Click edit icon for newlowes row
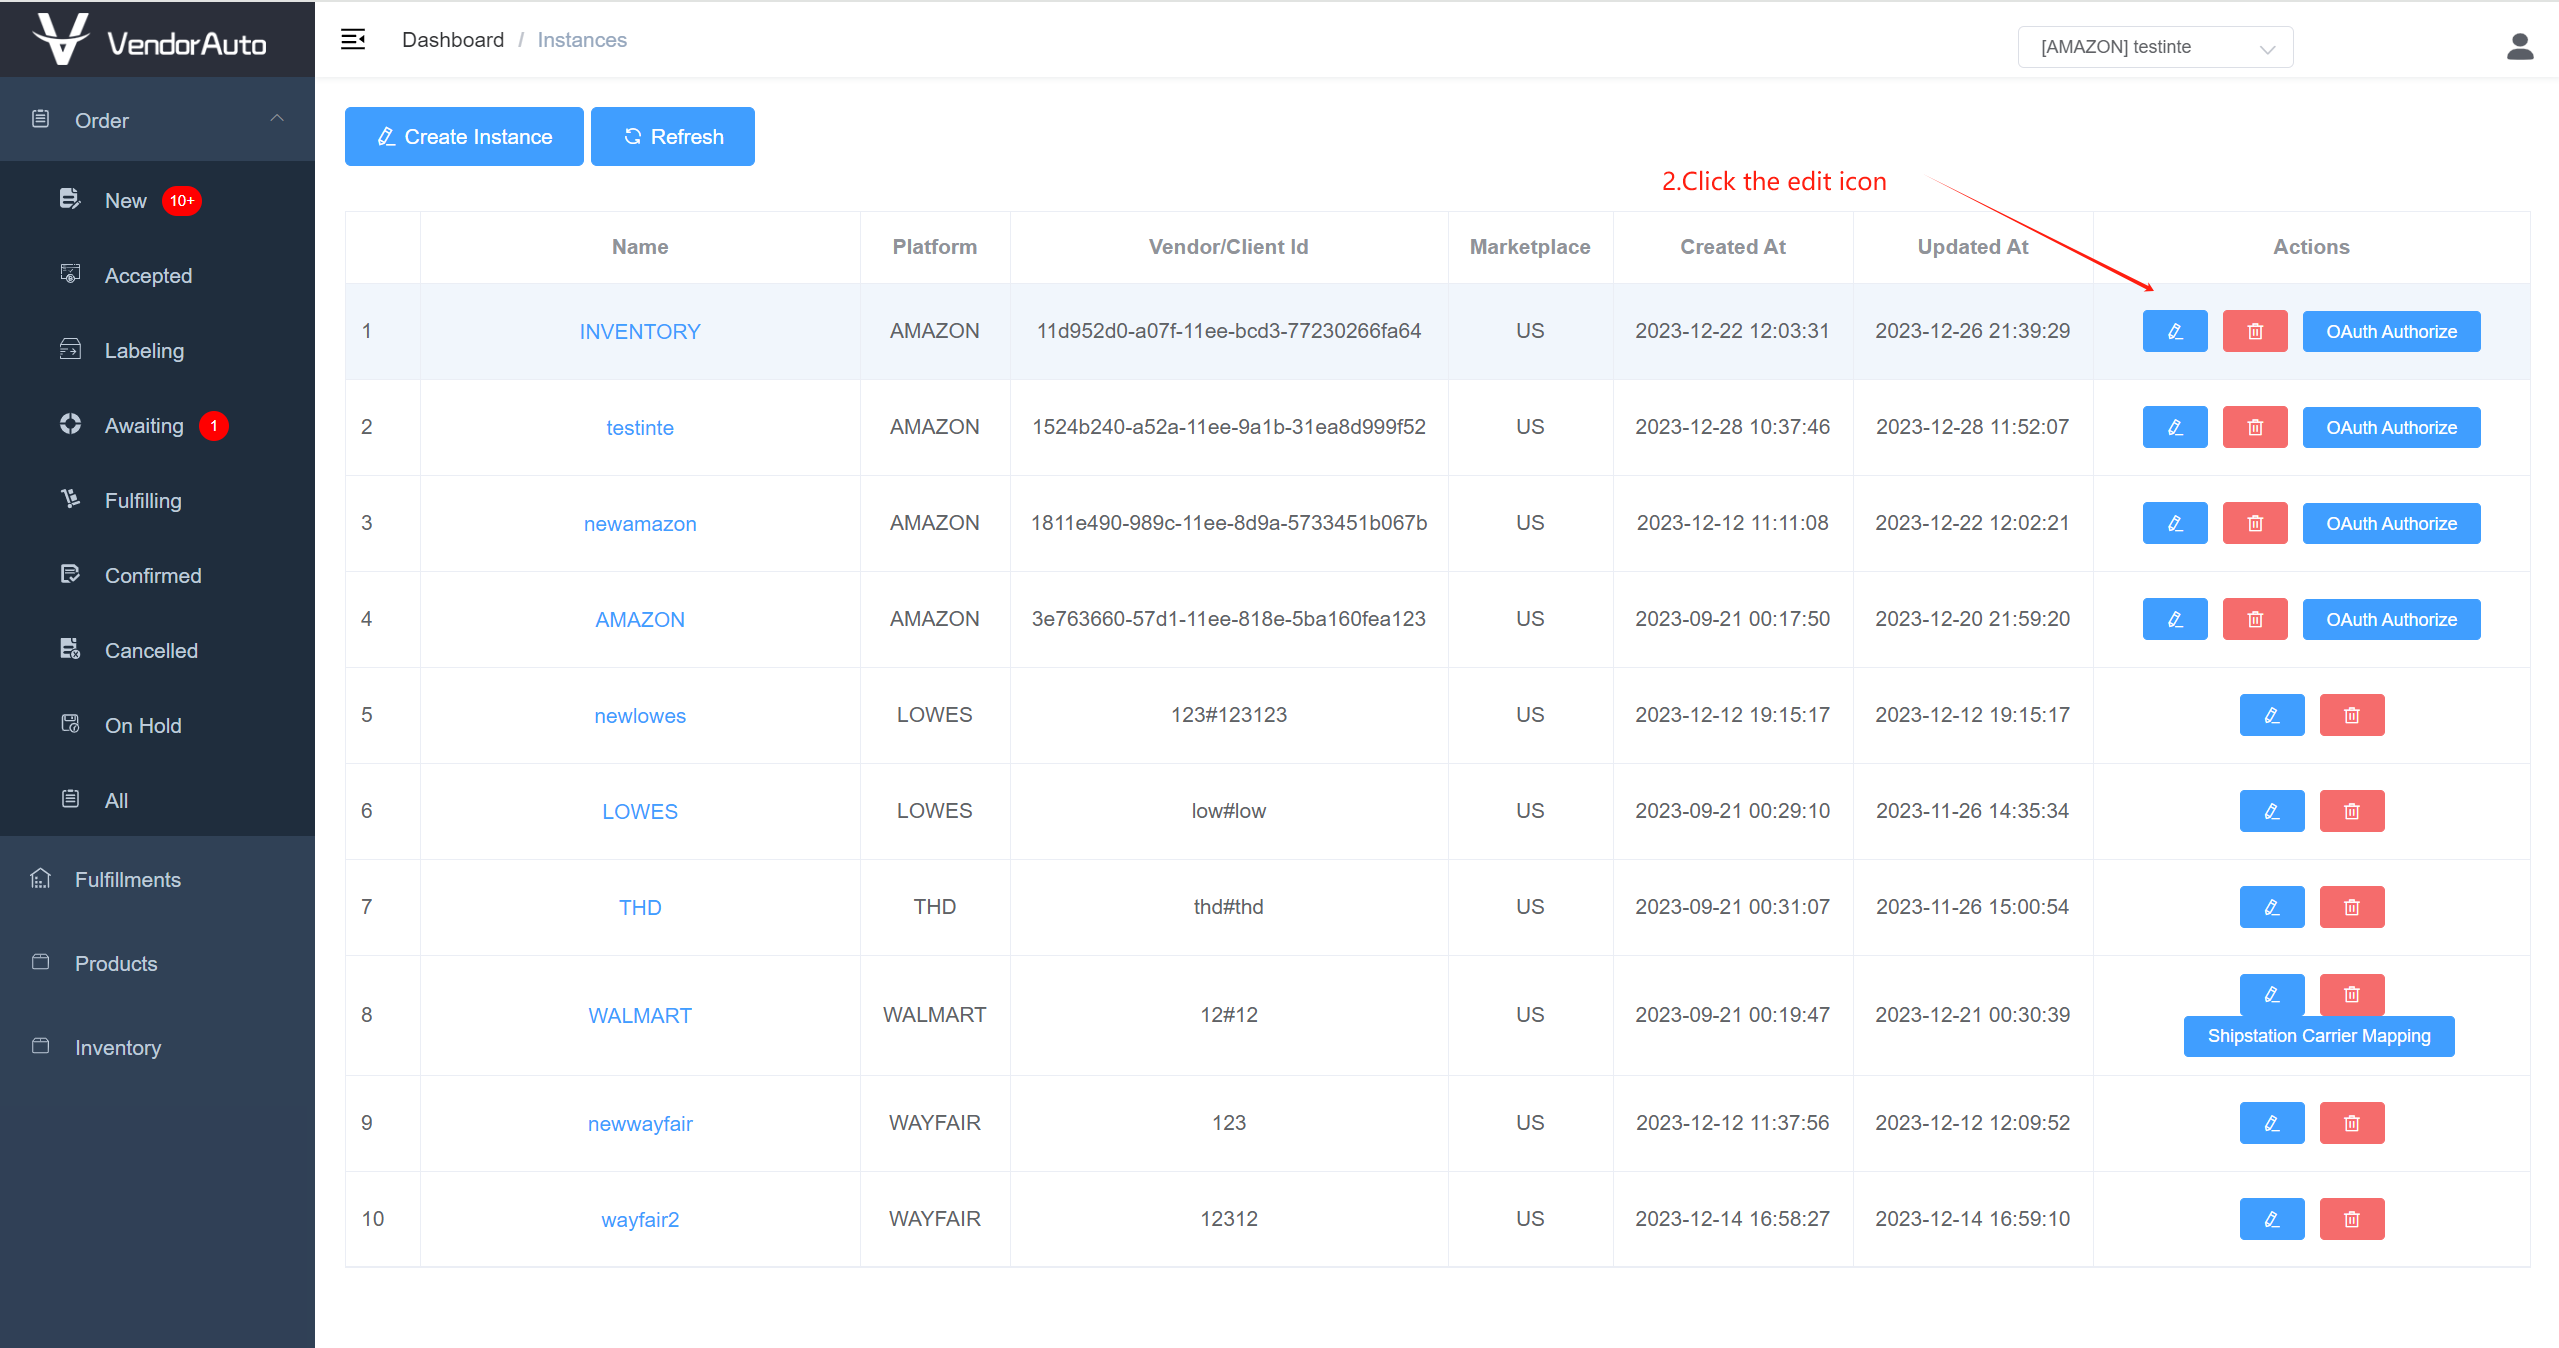This screenshot has width=2559, height=1348. tap(2271, 715)
